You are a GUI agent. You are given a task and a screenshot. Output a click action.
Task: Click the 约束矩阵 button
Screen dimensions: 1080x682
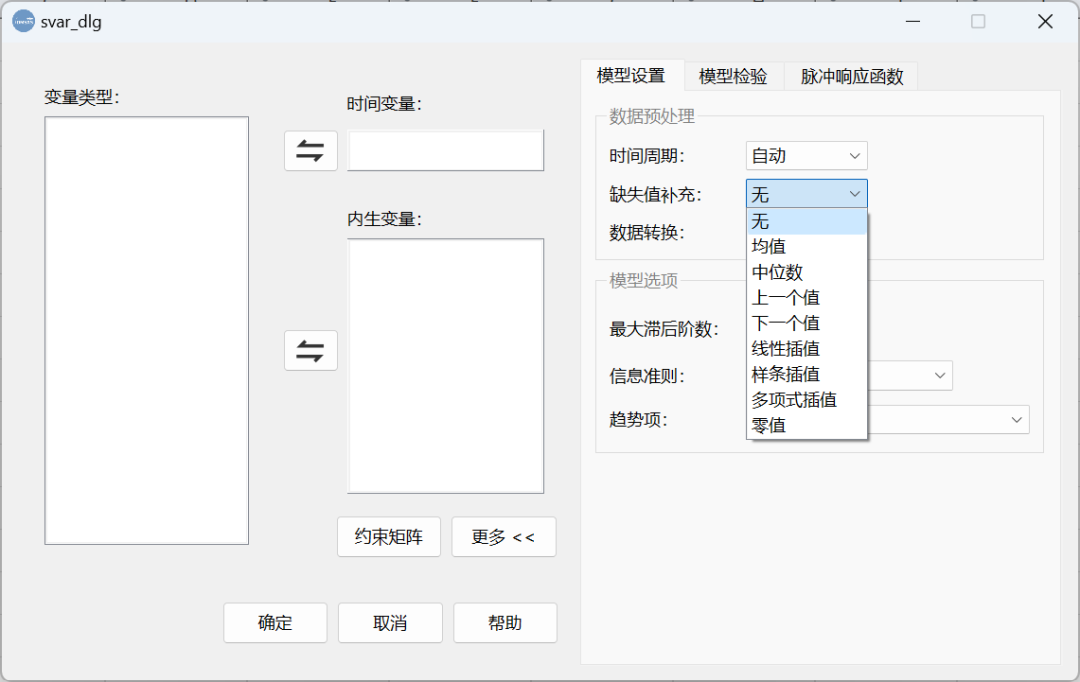(388, 537)
